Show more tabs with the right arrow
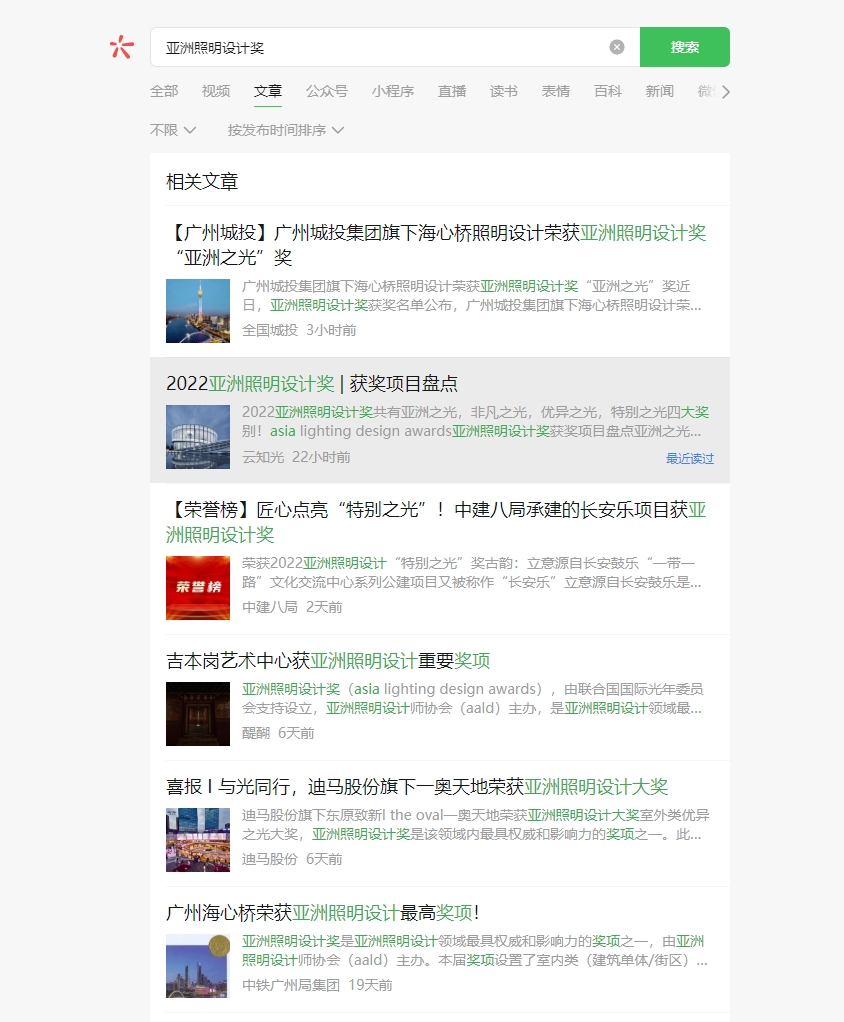 (725, 92)
